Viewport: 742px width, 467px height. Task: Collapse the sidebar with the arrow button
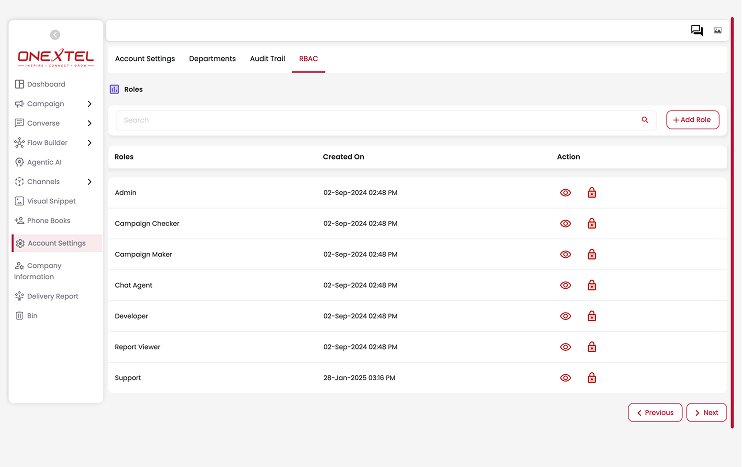click(x=55, y=35)
